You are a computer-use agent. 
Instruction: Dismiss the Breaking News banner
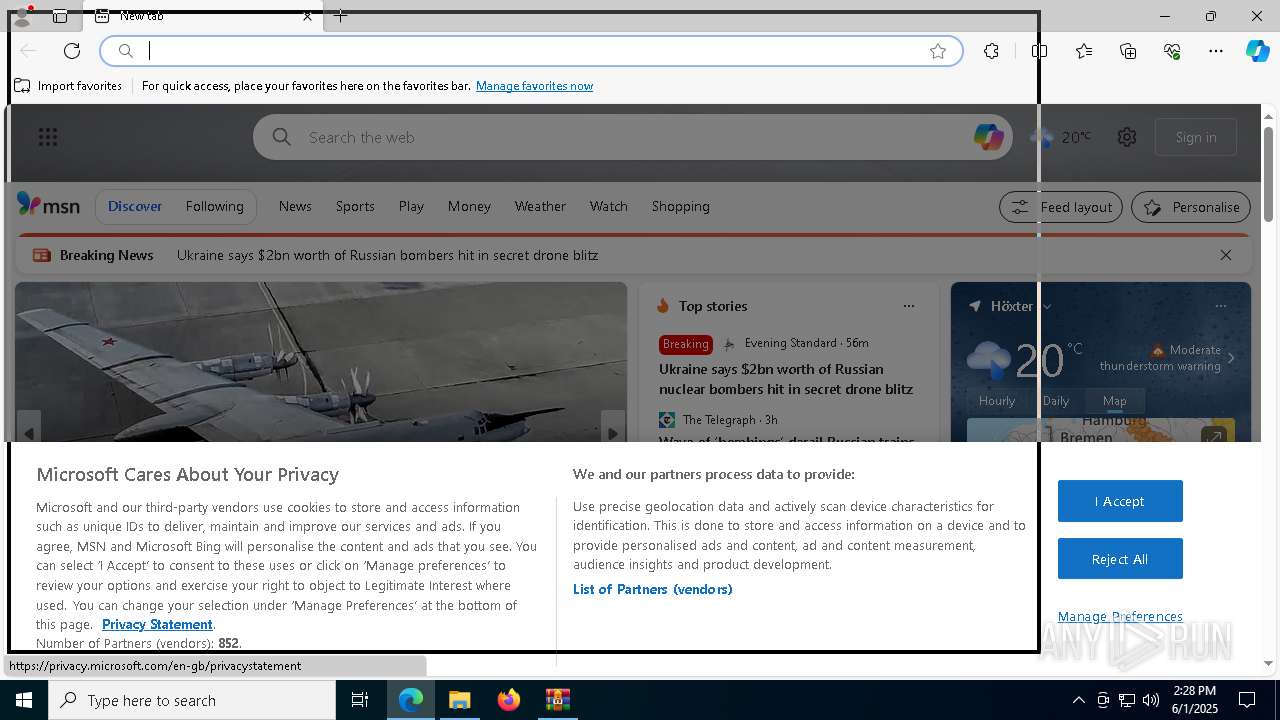(1226, 255)
